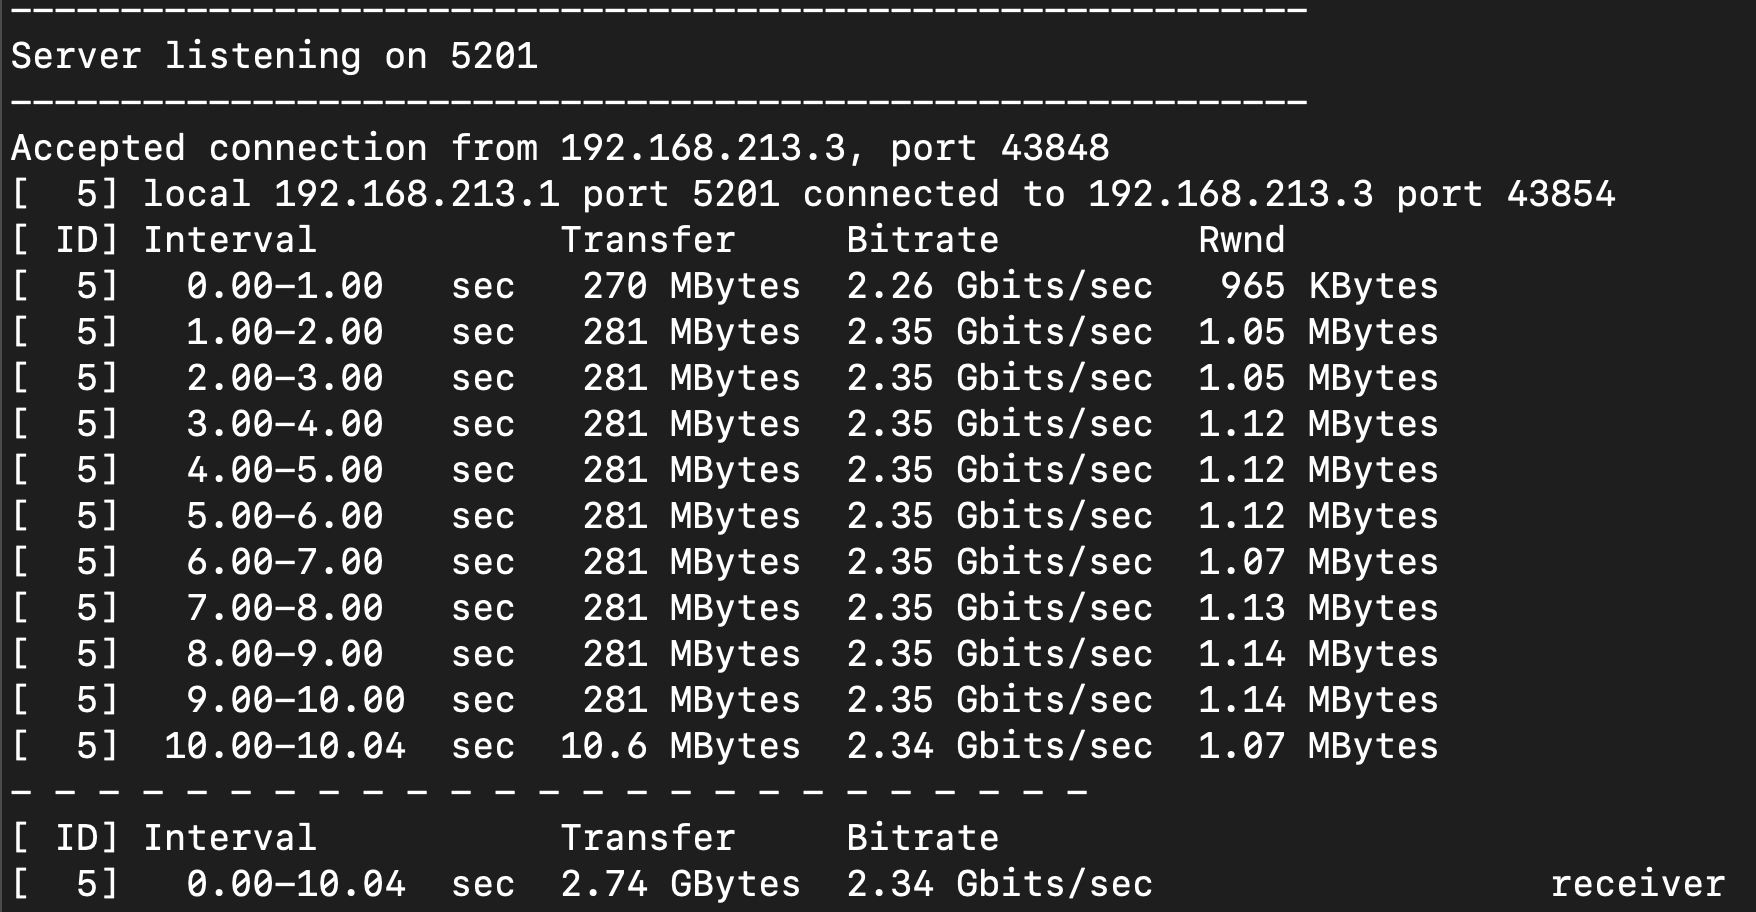Select the "2.26 Gbits/sec" bitrate value
The image size is (1756, 912).
click(x=999, y=286)
